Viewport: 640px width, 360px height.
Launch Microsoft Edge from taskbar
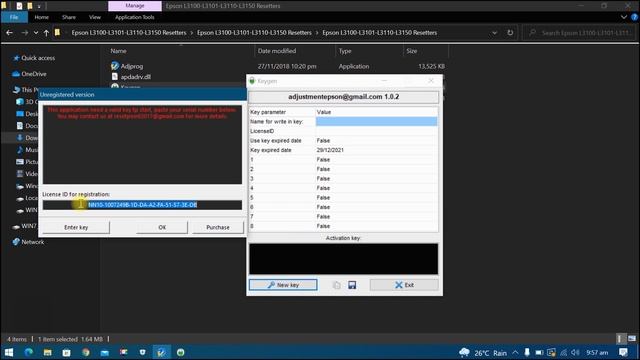(29, 352)
